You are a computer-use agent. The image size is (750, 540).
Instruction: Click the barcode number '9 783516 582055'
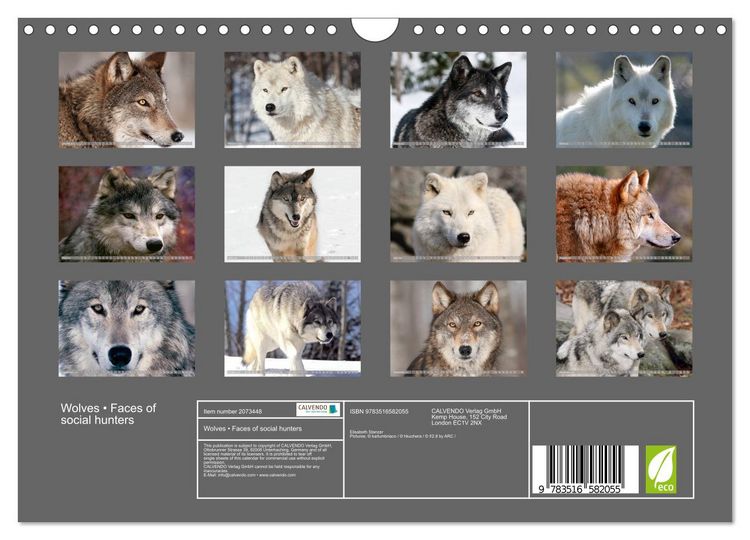coord(579,489)
